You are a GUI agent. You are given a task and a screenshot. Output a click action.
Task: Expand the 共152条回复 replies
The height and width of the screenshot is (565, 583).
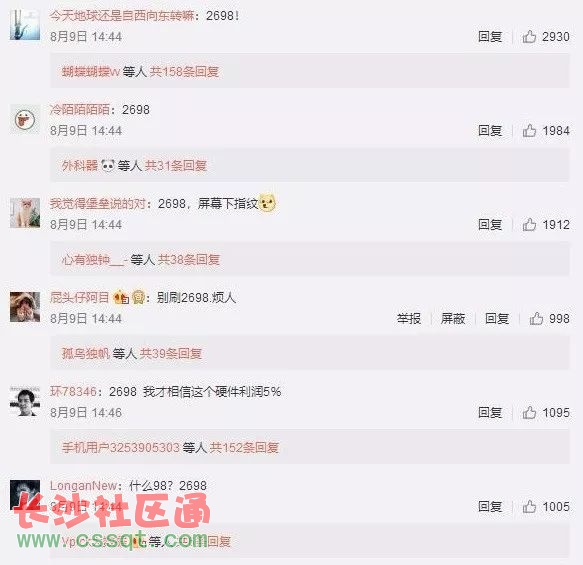(244, 448)
